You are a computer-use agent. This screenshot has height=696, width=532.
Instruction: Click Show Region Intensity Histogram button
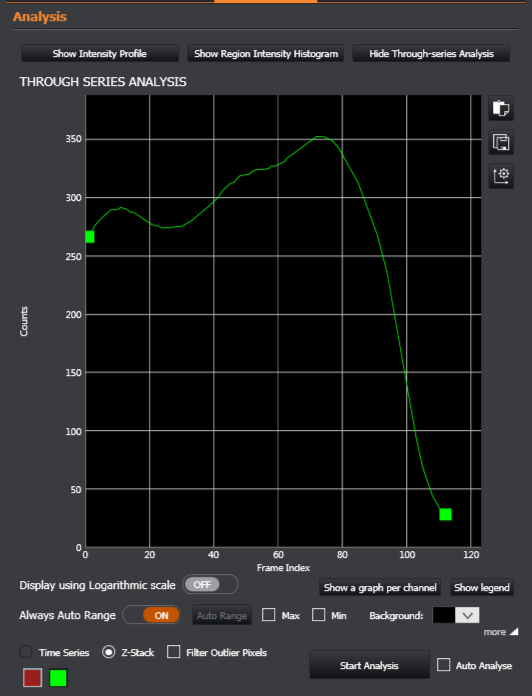tap(266, 54)
